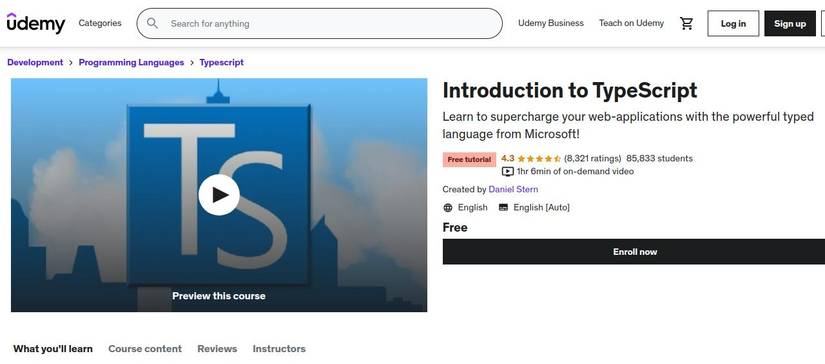Click the globe language icon

pyautogui.click(x=448, y=208)
